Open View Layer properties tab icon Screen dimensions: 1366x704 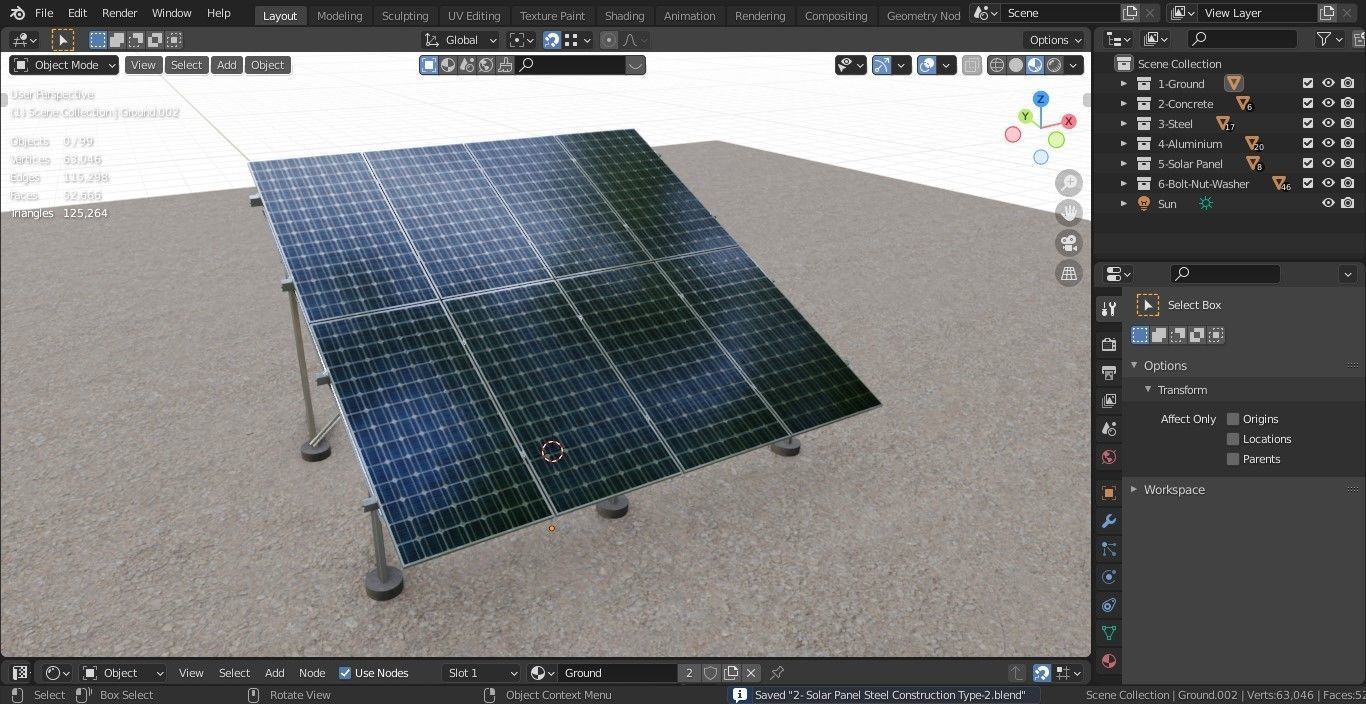[x=1108, y=400]
